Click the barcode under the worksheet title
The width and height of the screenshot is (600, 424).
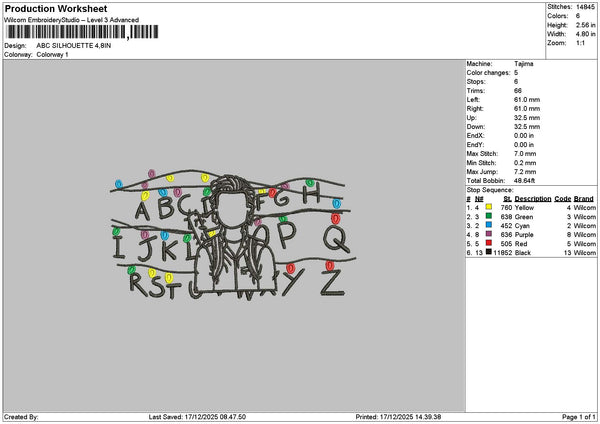click(82, 32)
